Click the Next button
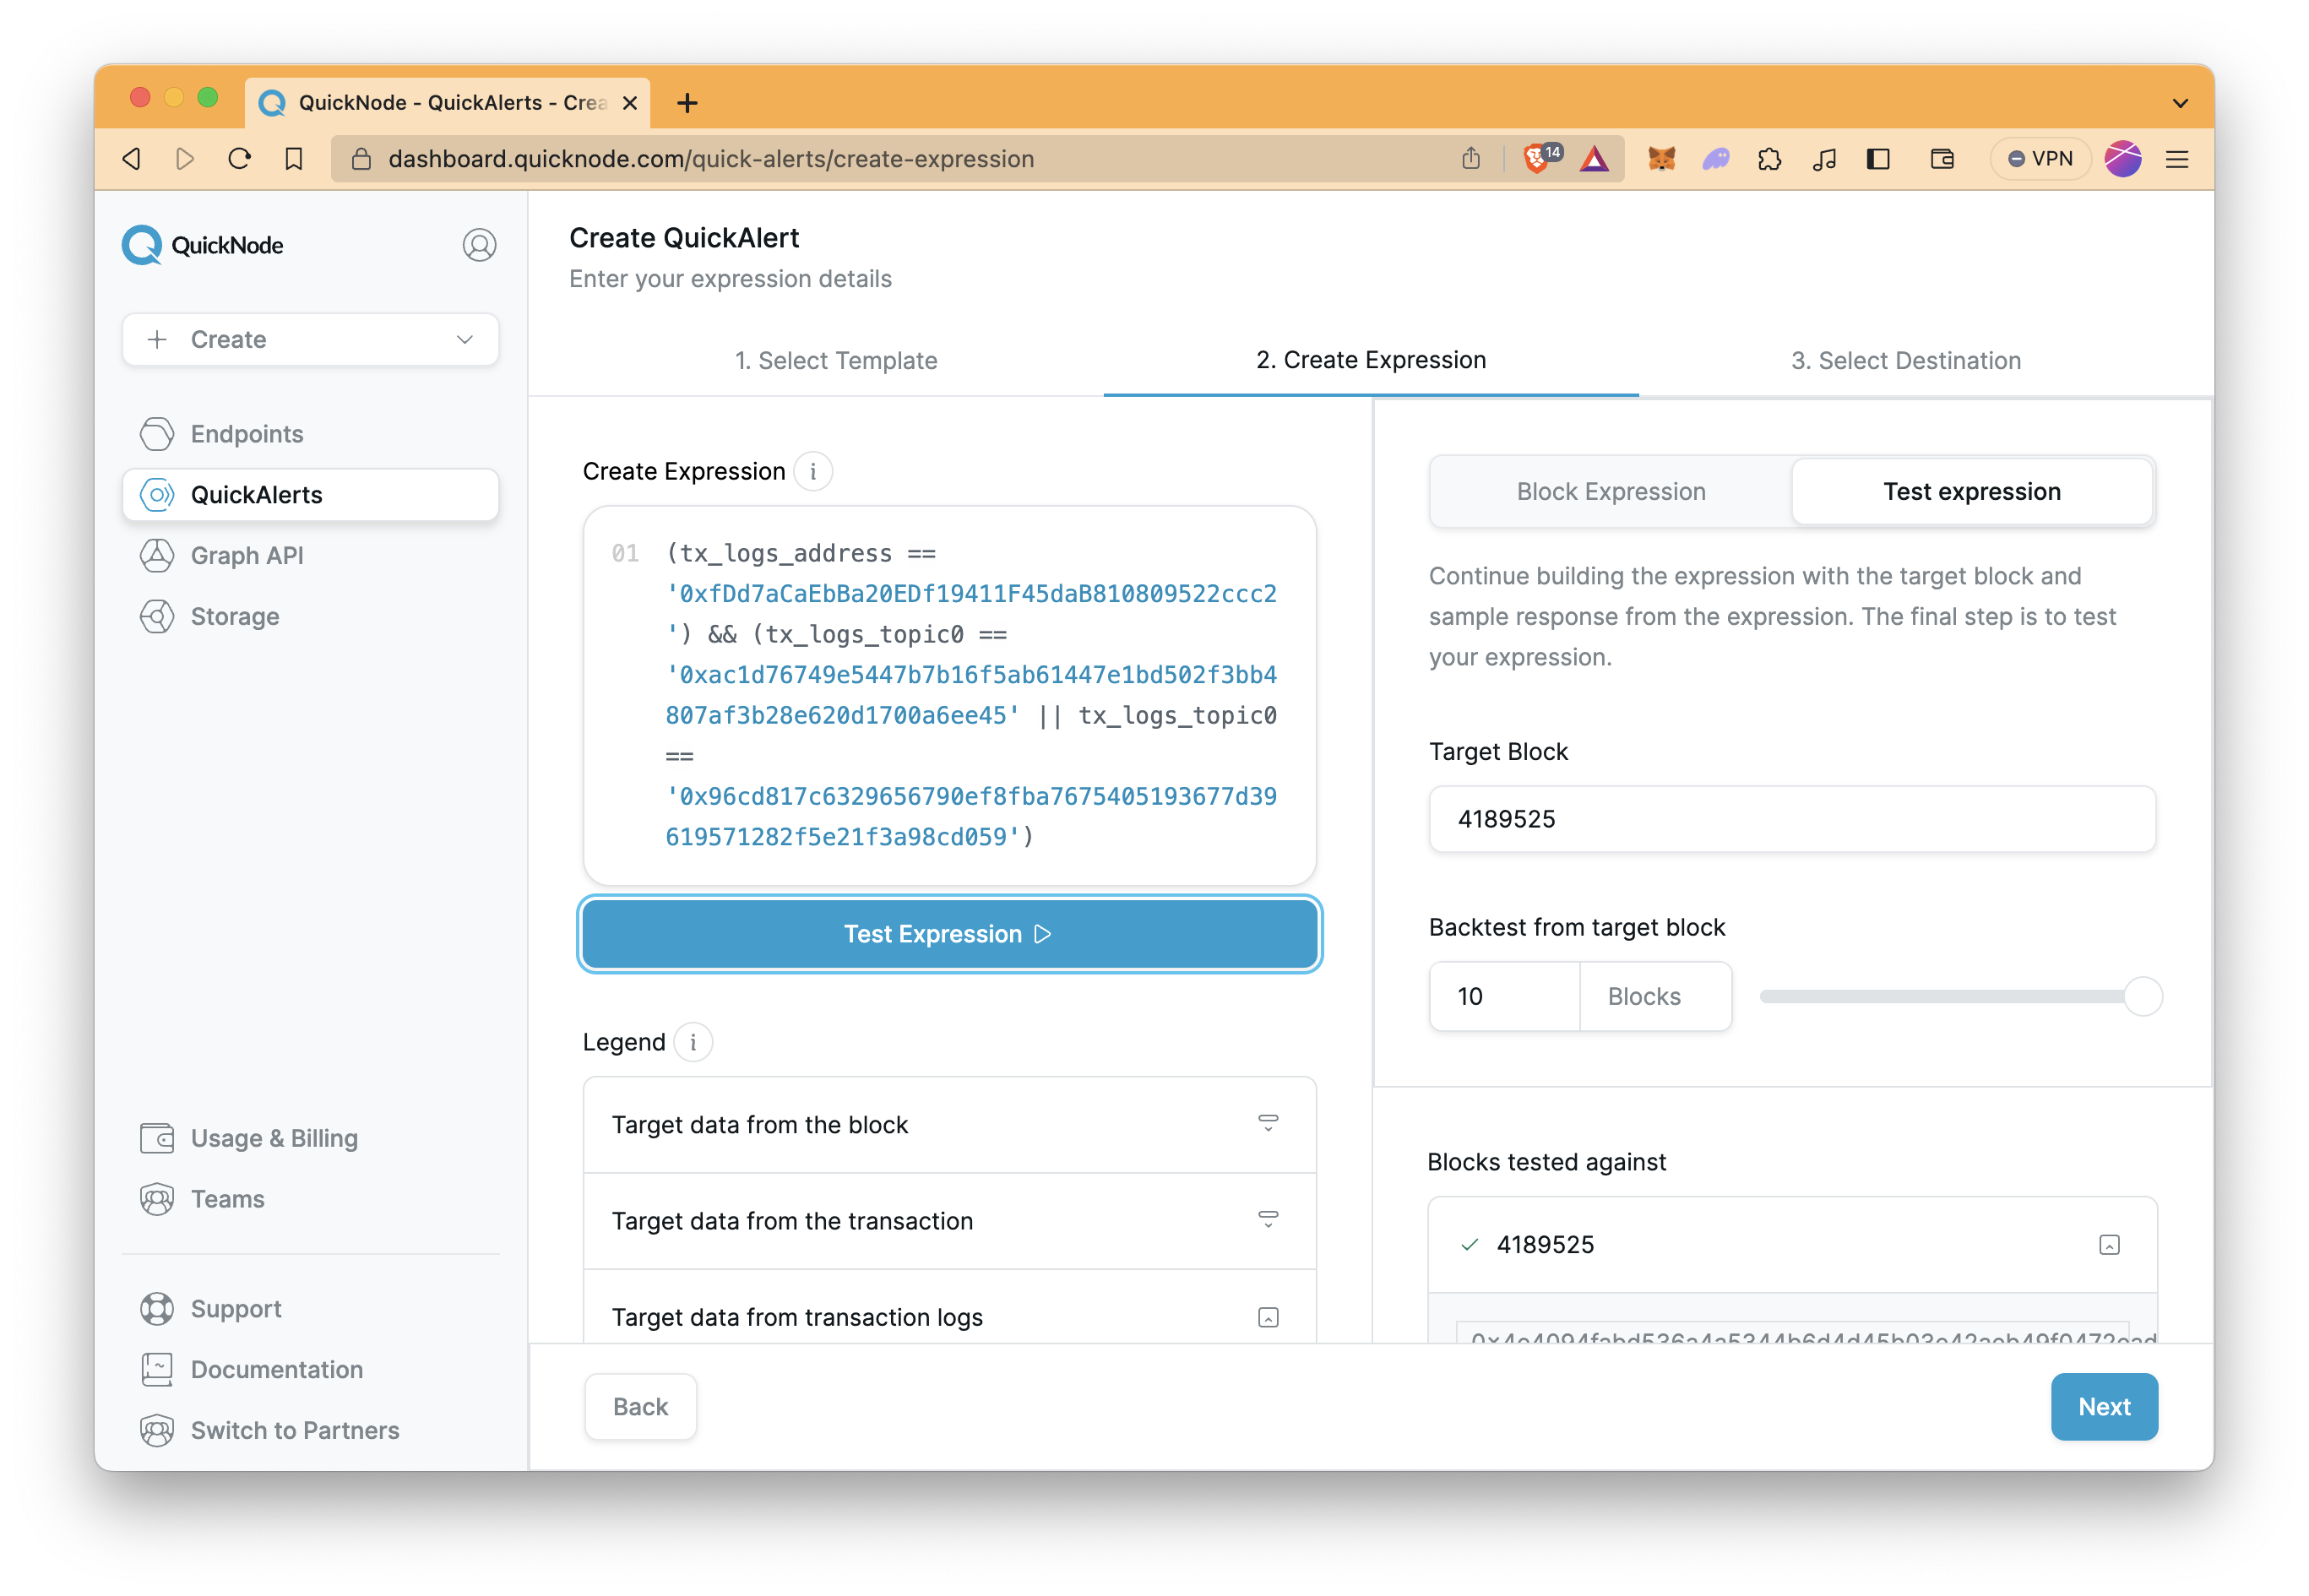The image size is (2309, 1596). pos(2104,1407)
